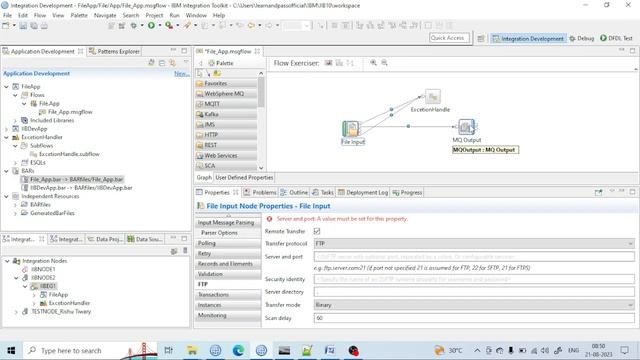Click the New... link in Application Development
The width and height of the screenshot is (640, 360).
(x=182, y=73)
